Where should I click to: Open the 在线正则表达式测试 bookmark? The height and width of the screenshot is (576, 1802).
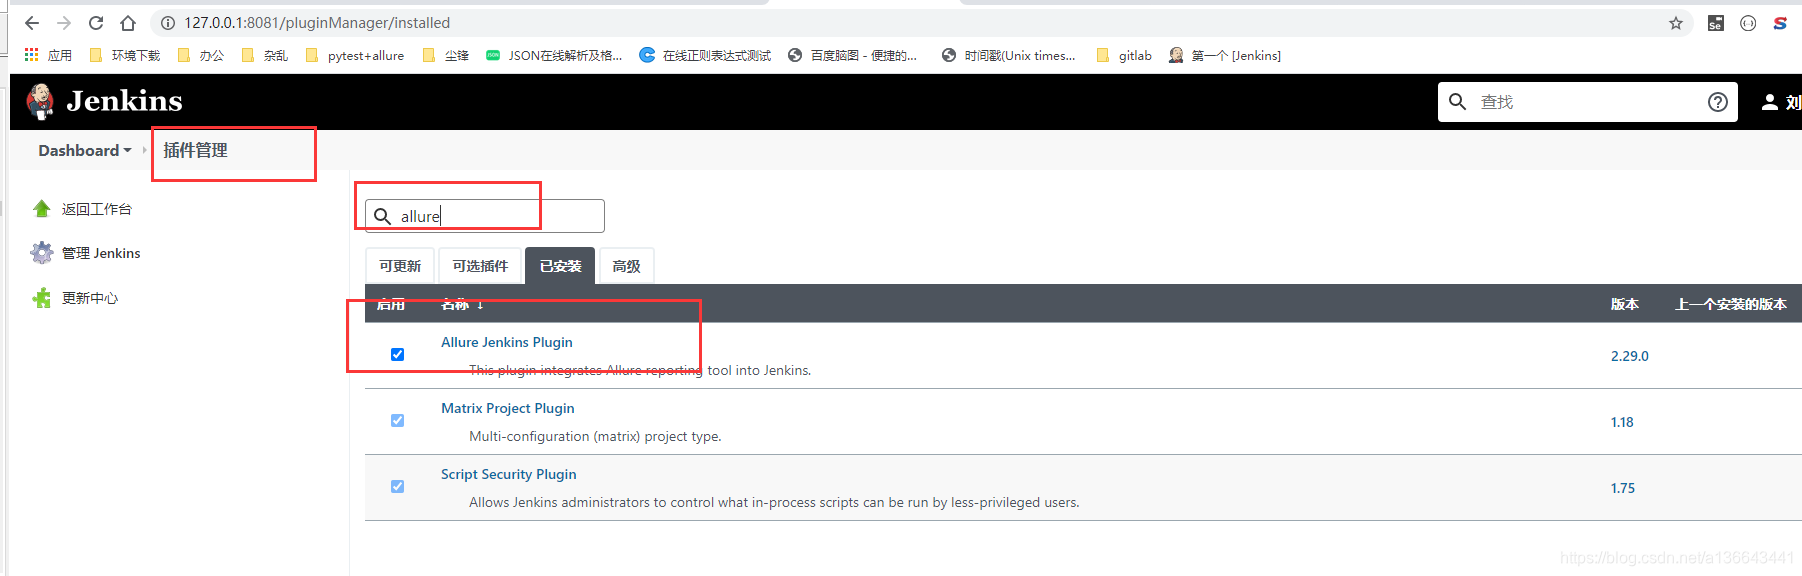pyautogui.click(x=705, y=55)
